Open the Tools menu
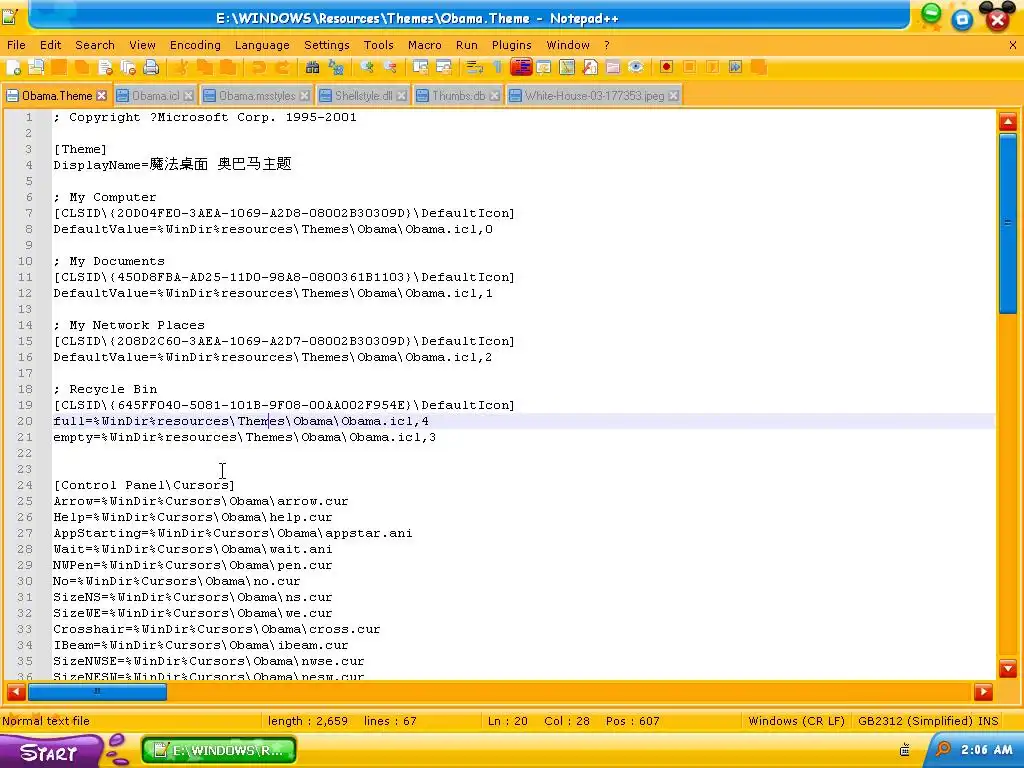This screenshot has width=1024, height=768. (x=379, y=45)
